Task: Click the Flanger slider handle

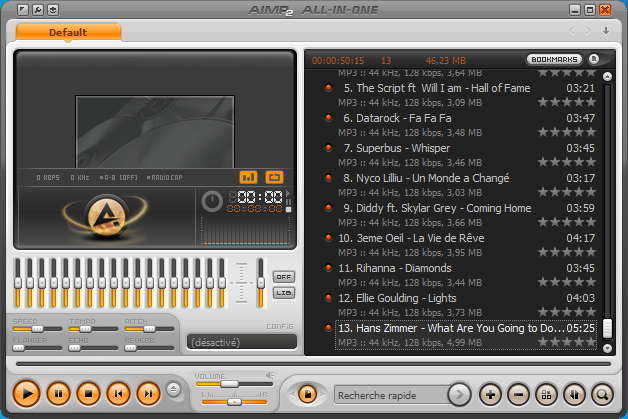Action: tap(18, 348)
